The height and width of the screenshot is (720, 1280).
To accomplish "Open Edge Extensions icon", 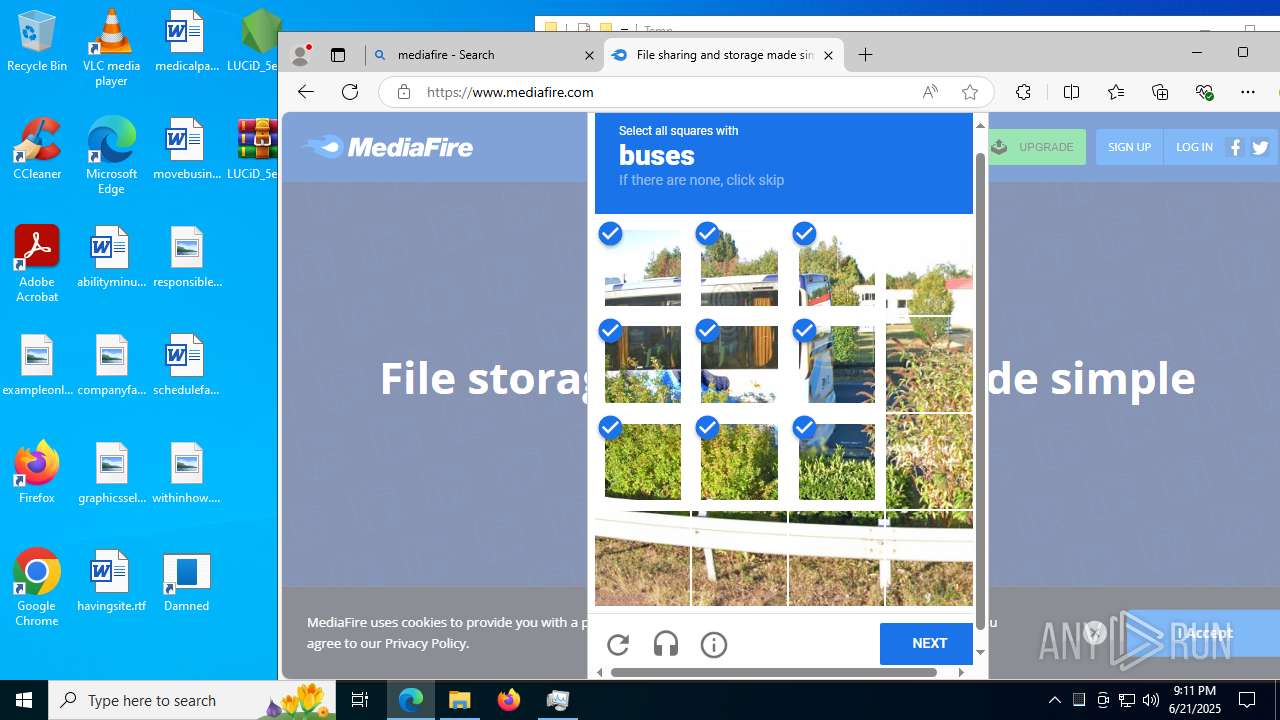I will point(1023,92).
